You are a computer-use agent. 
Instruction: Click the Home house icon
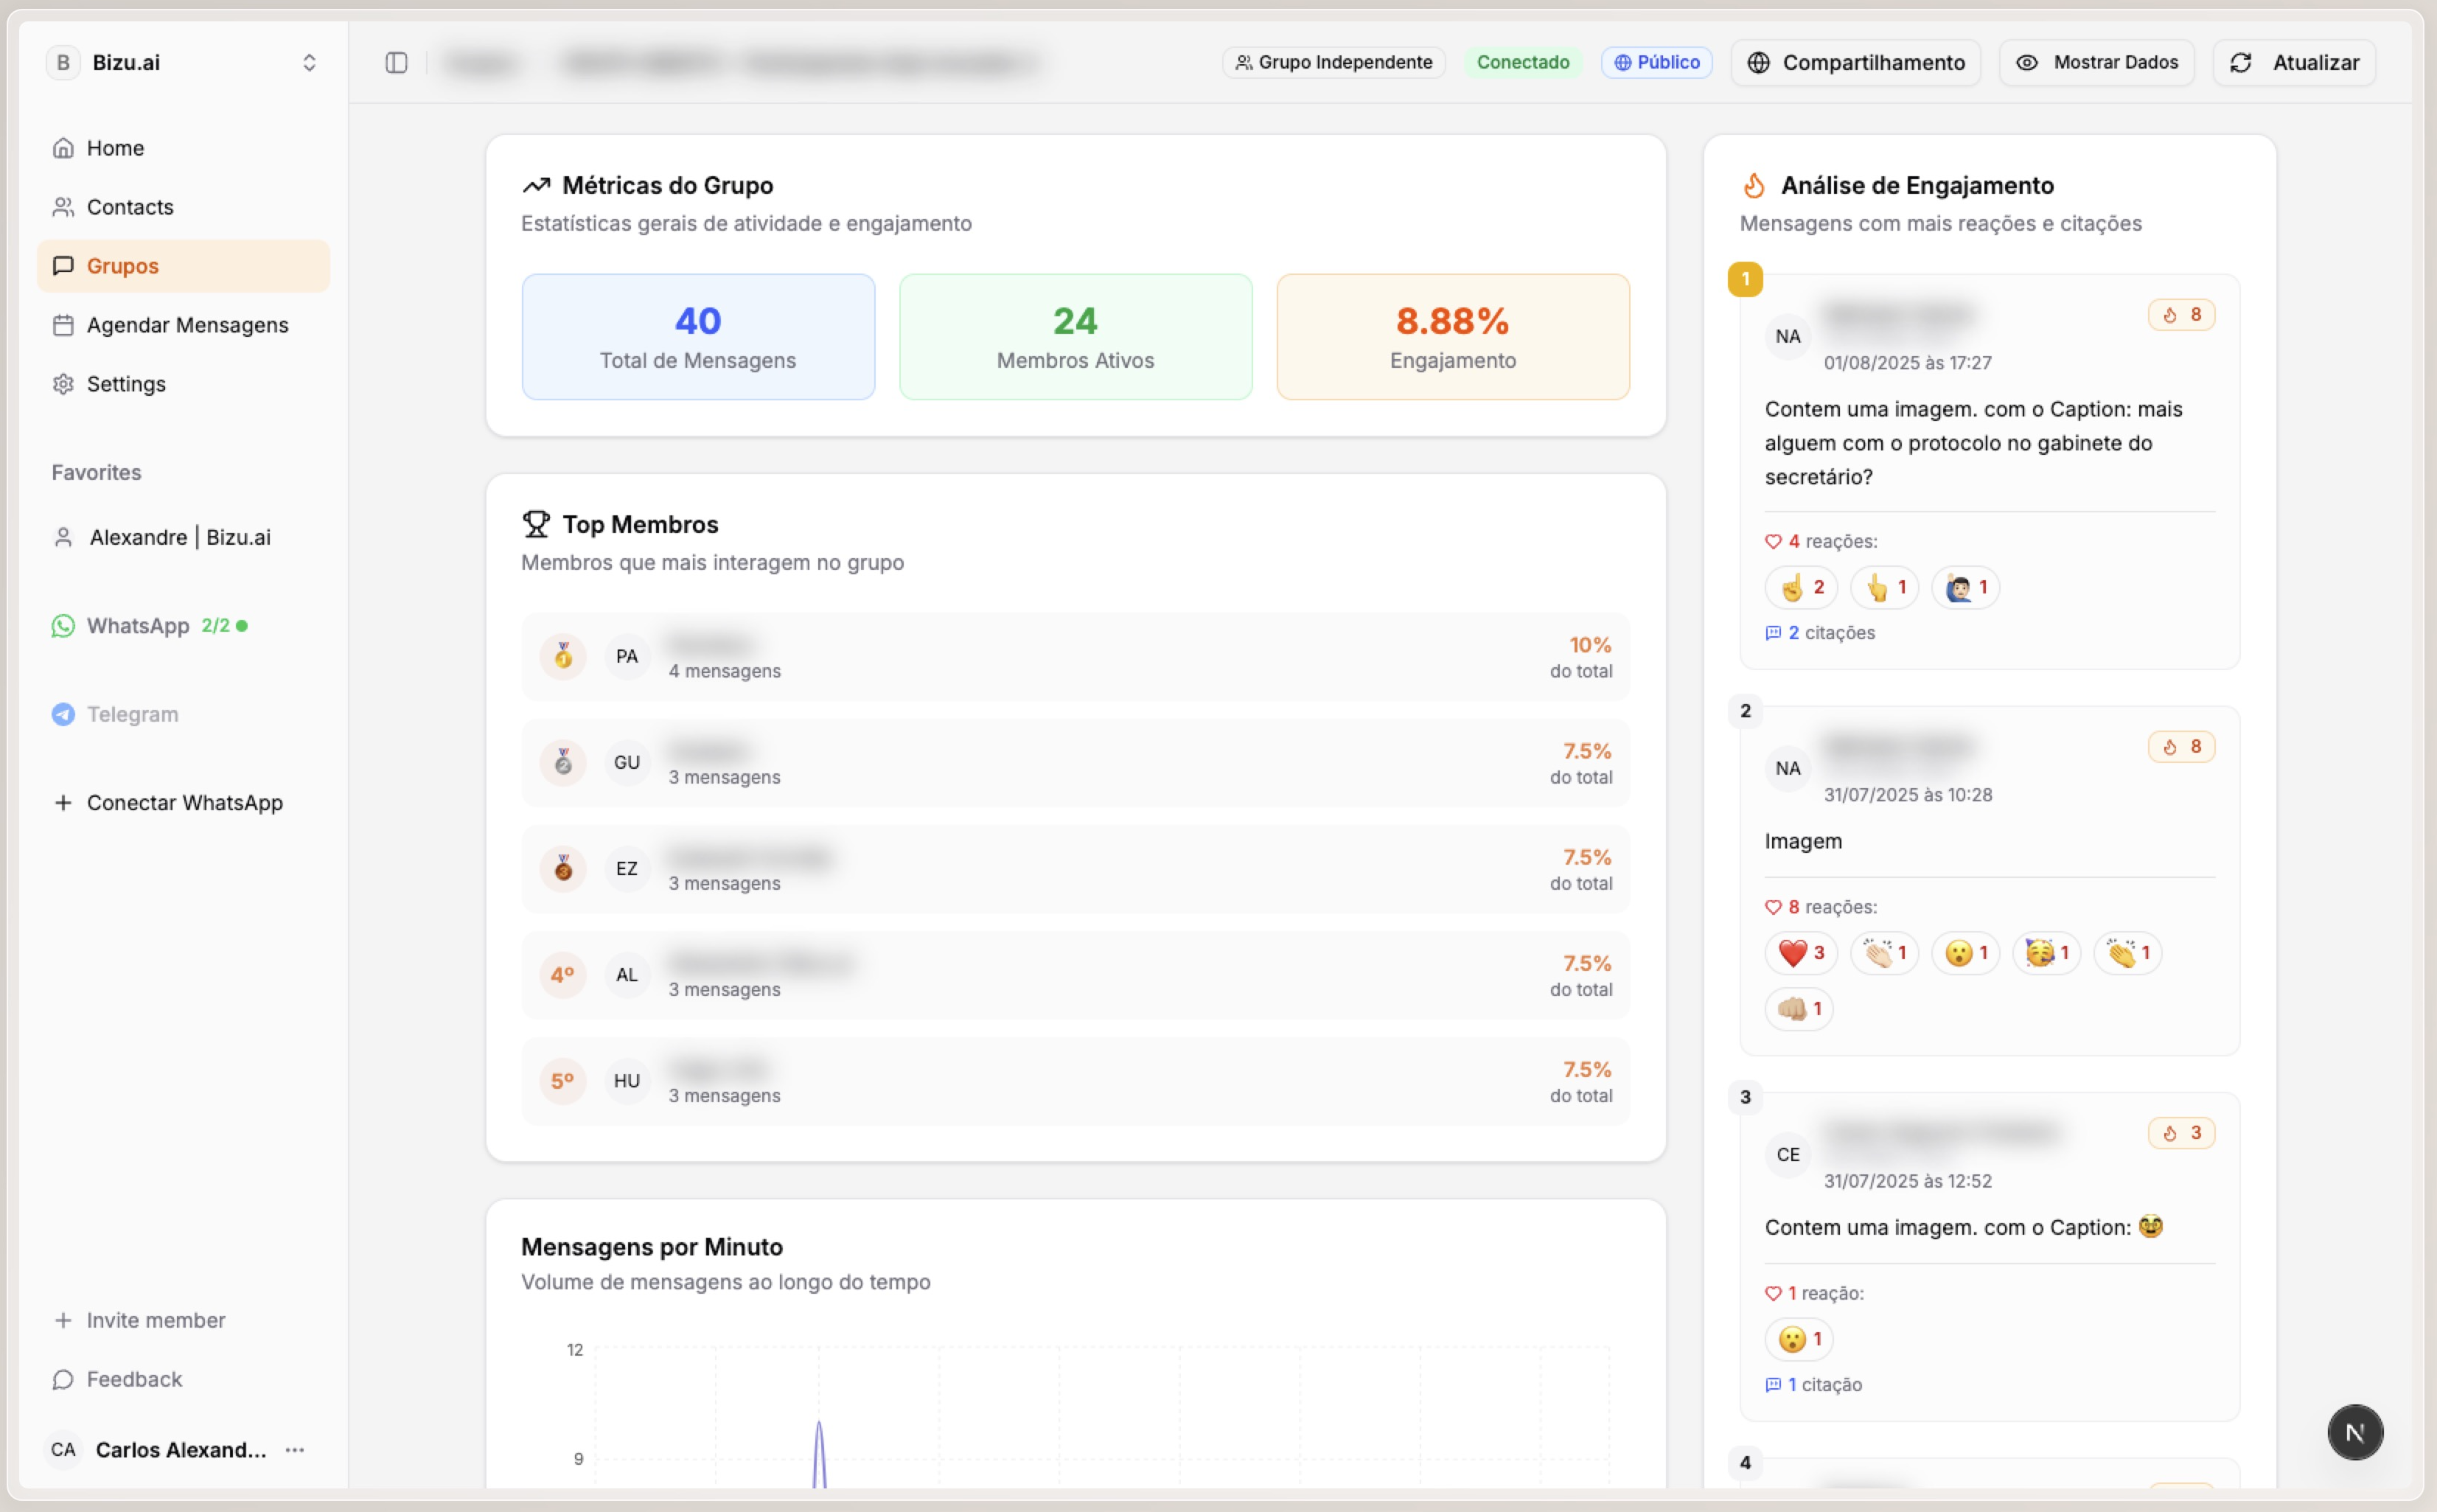(63, 148)
